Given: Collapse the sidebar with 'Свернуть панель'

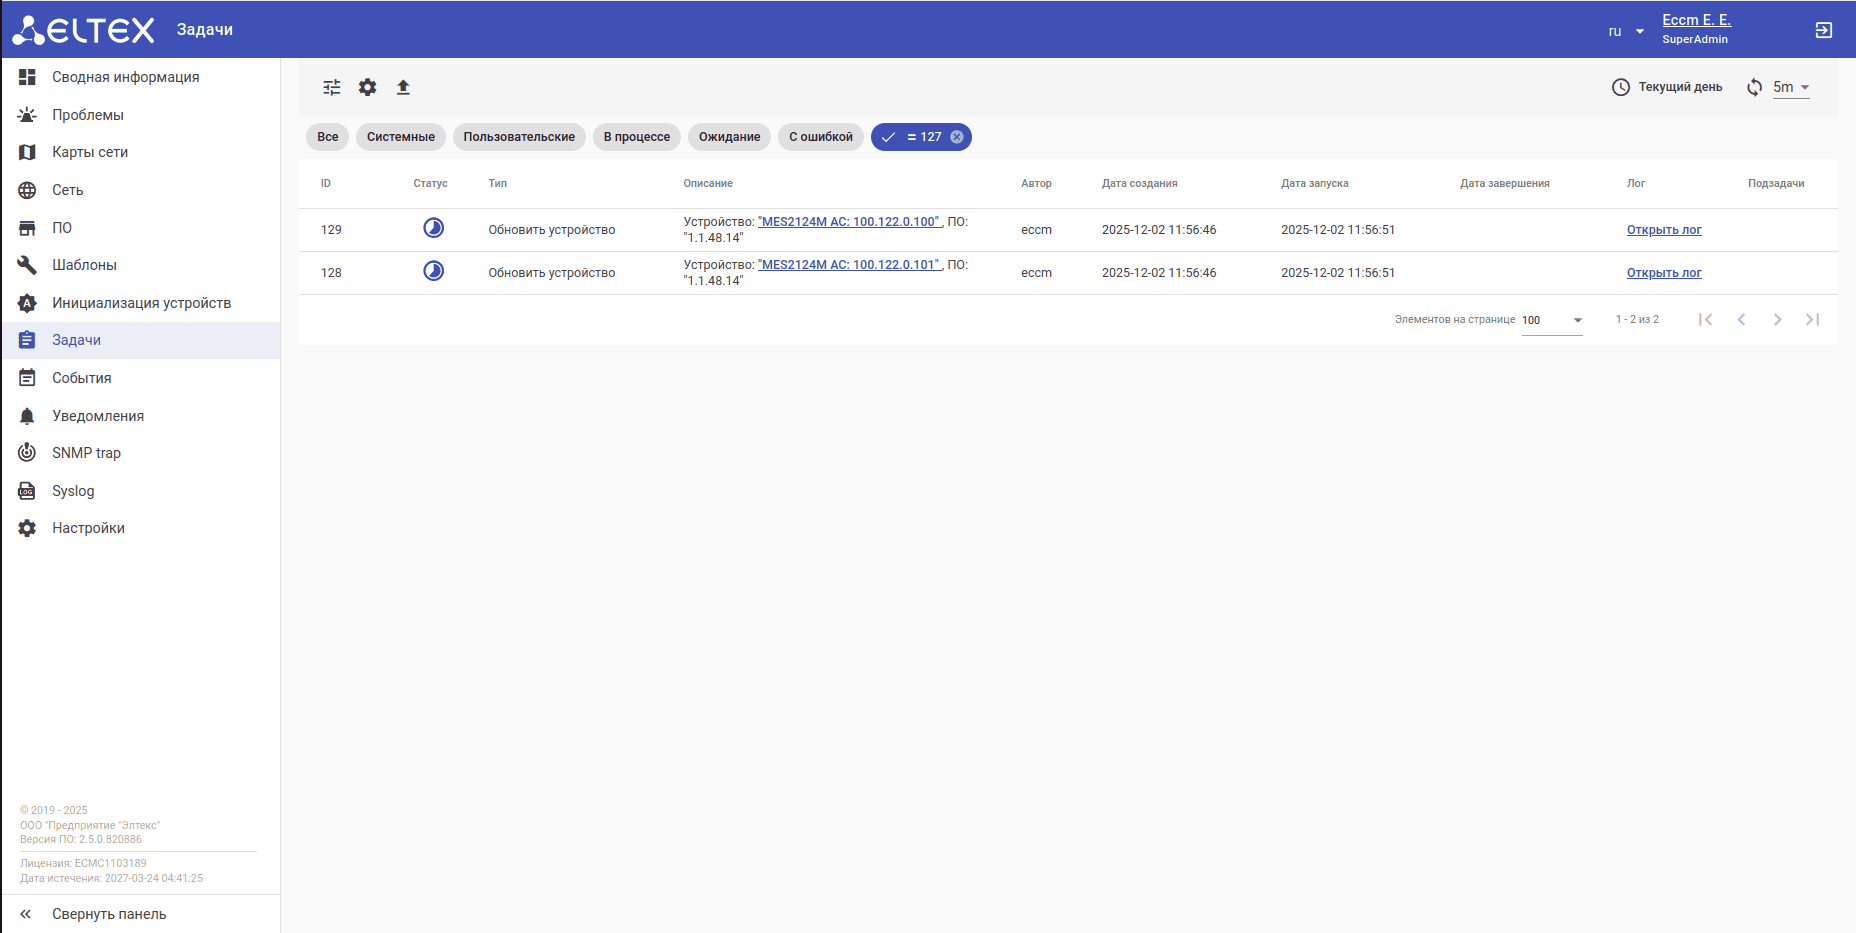Looking at the screenshot, I should (x=109, y=914).
